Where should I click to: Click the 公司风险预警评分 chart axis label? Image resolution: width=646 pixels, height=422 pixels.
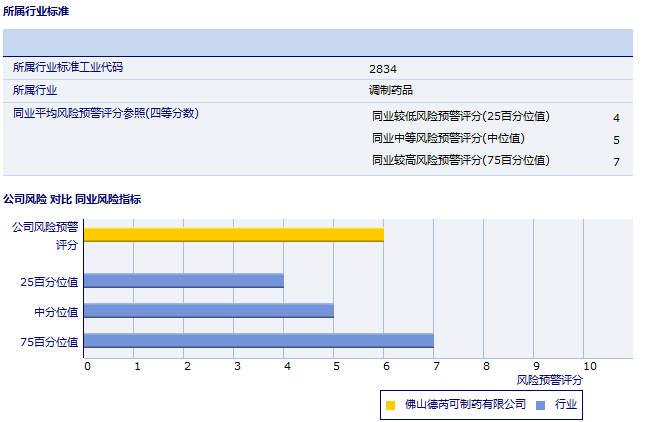click(x=45, y=235)
